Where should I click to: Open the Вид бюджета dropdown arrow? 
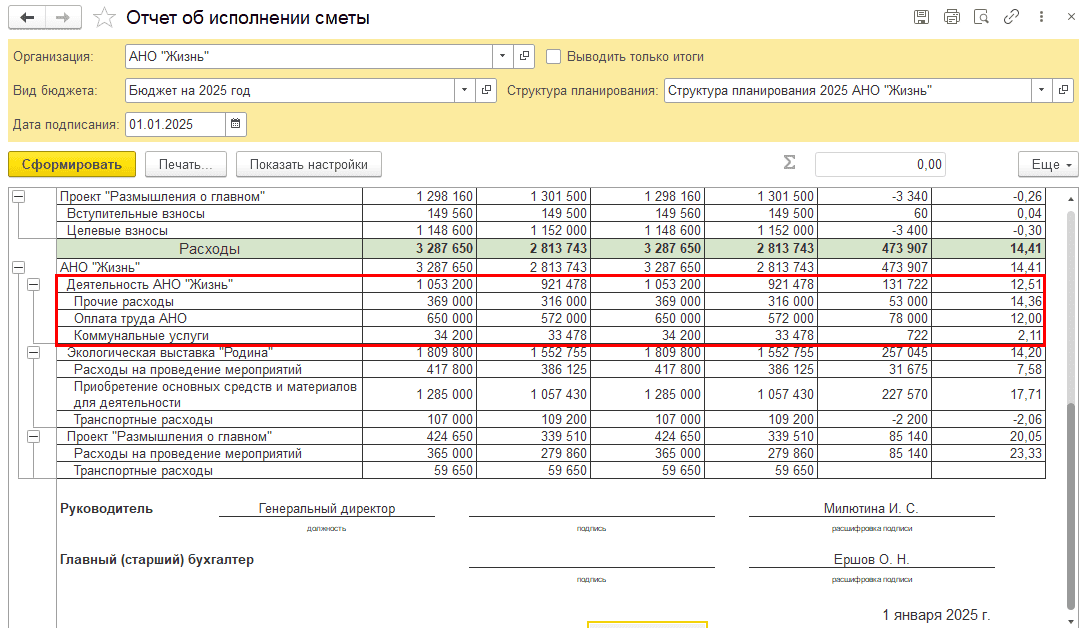(464, 90)
